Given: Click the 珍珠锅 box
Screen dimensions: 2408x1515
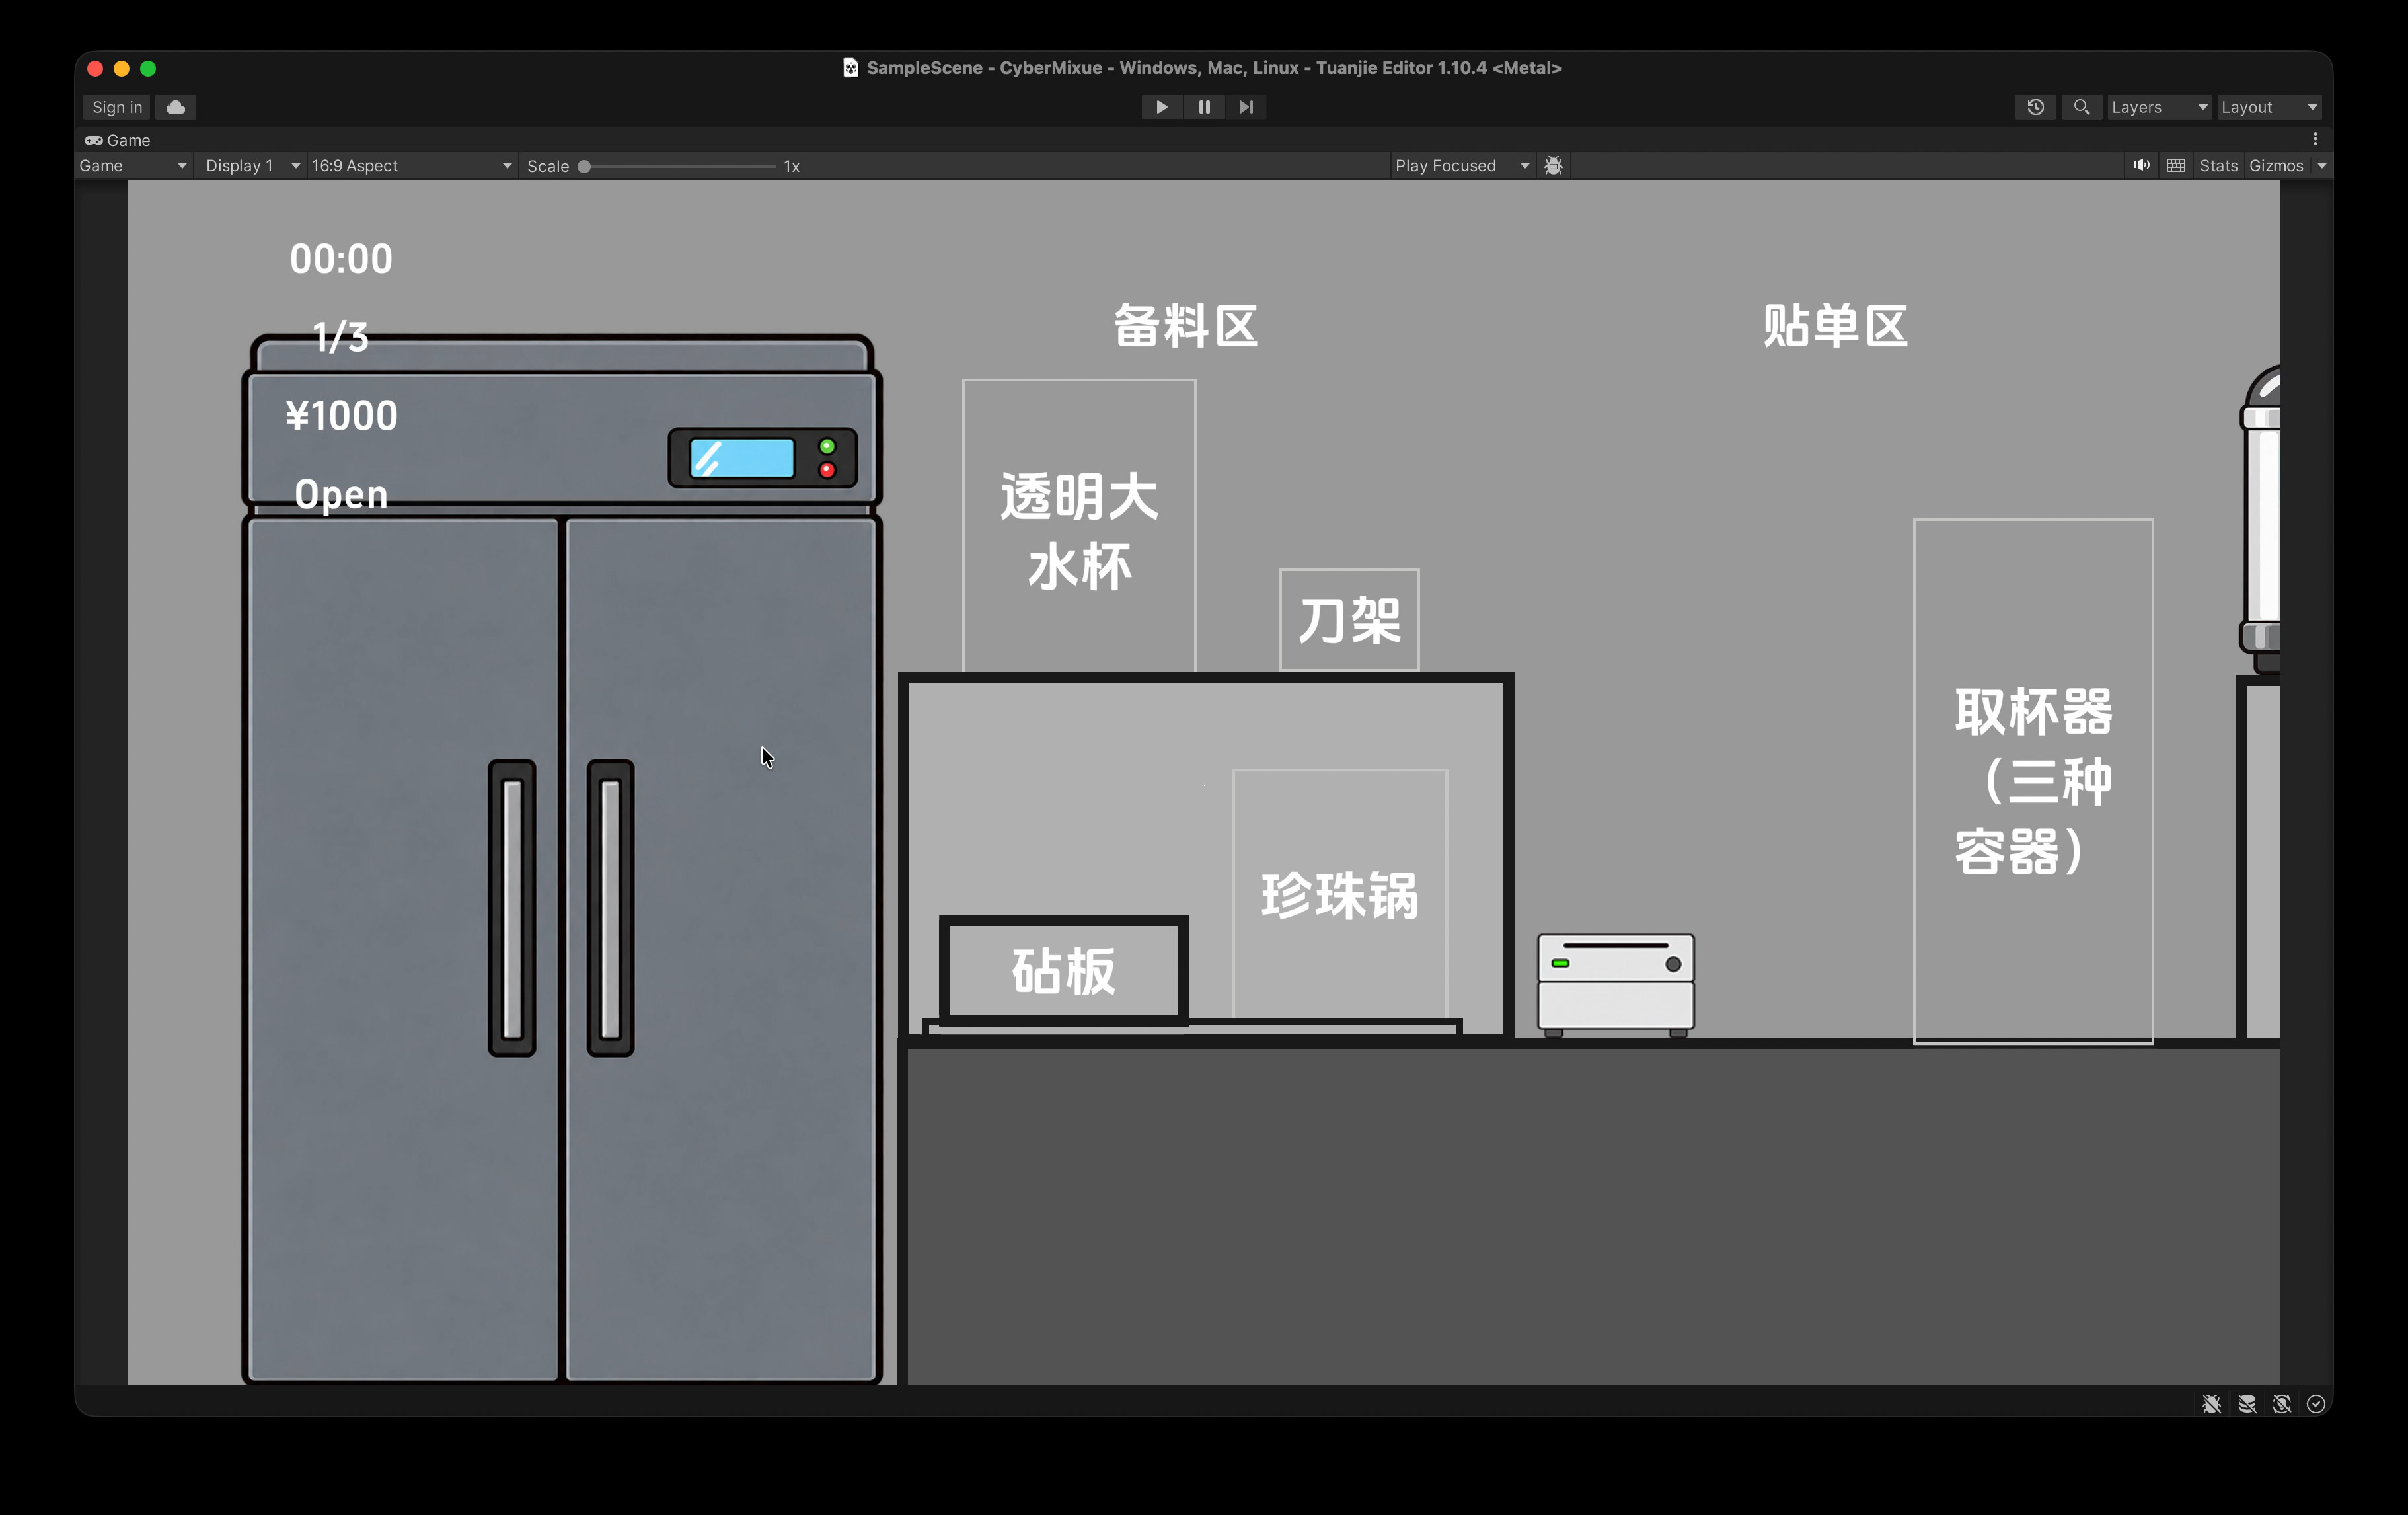Looking at the screenshot, I should (1340, 894).
